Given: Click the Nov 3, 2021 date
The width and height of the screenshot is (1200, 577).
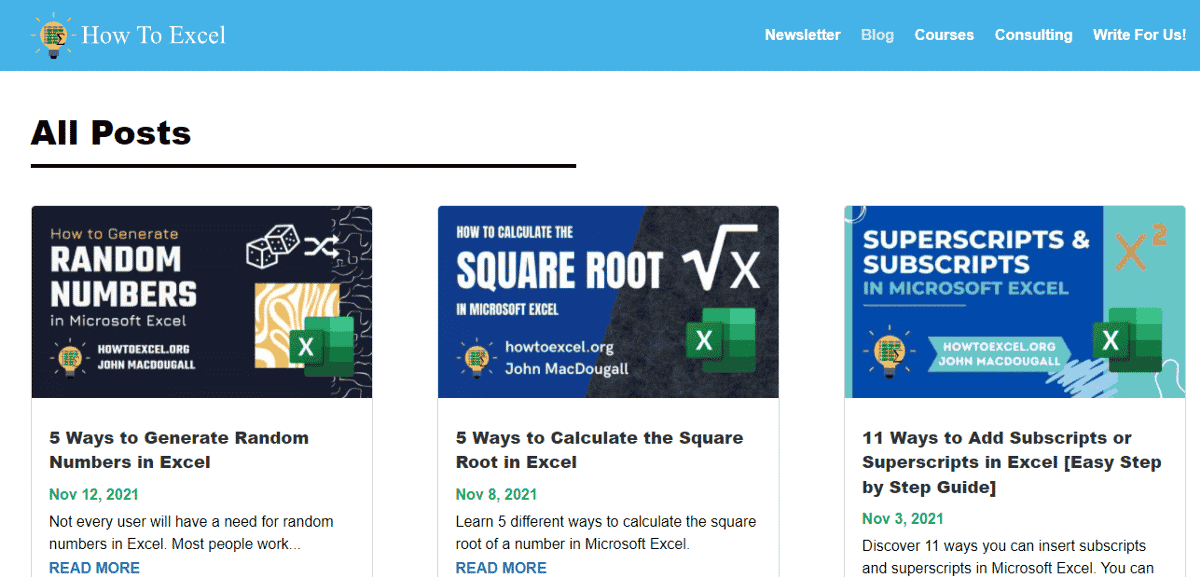Looking at the screenshot, I should pos(903,519).
